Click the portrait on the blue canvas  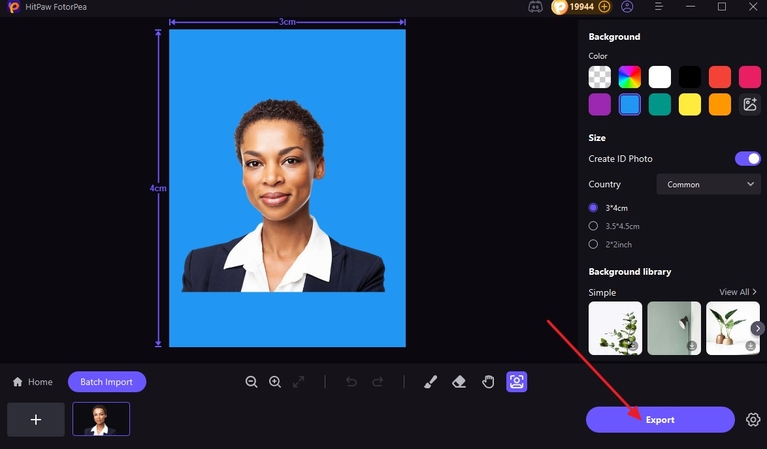[x=283, y=196]
